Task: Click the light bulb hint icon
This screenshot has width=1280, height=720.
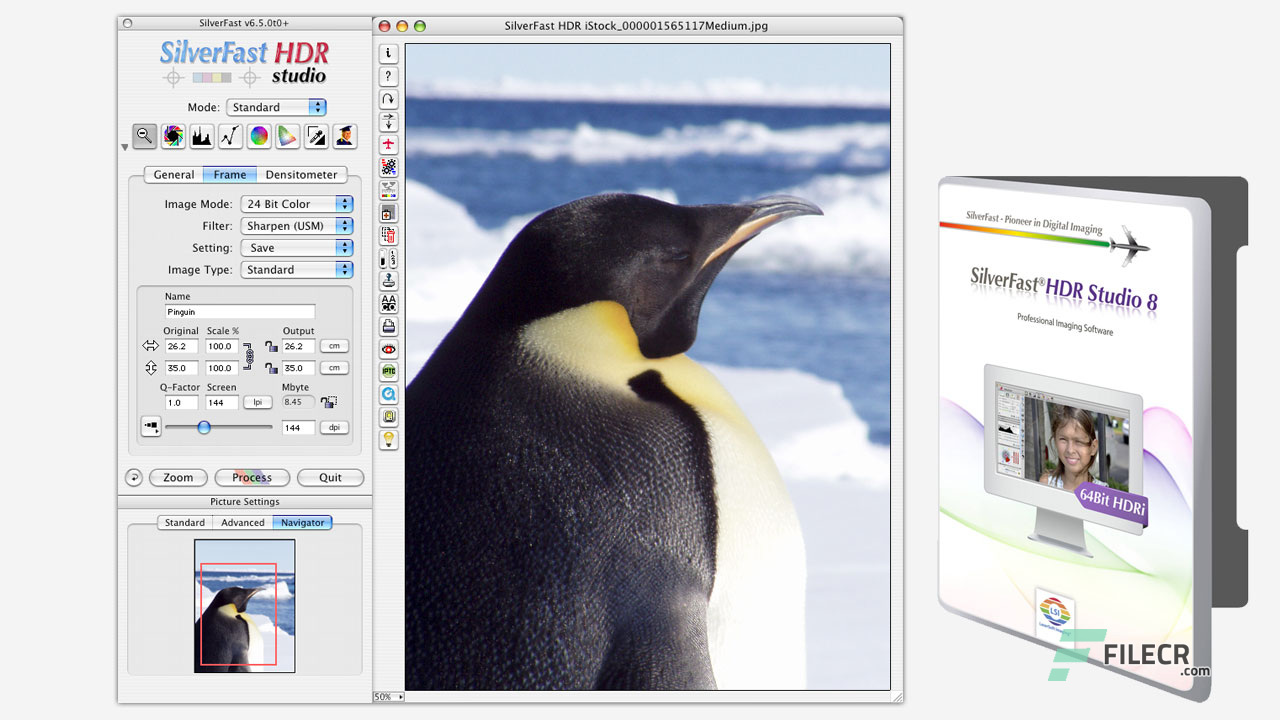Action: (x=389, y=440)
